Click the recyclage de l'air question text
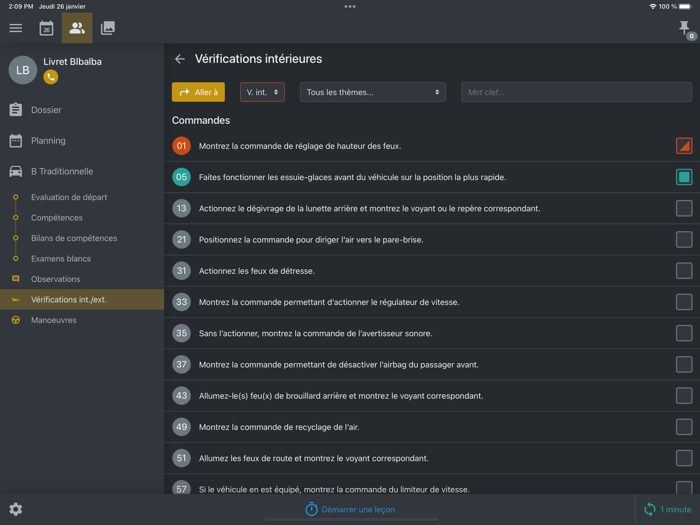Screen dimensions: 700x525 click(x=279, y=427)
